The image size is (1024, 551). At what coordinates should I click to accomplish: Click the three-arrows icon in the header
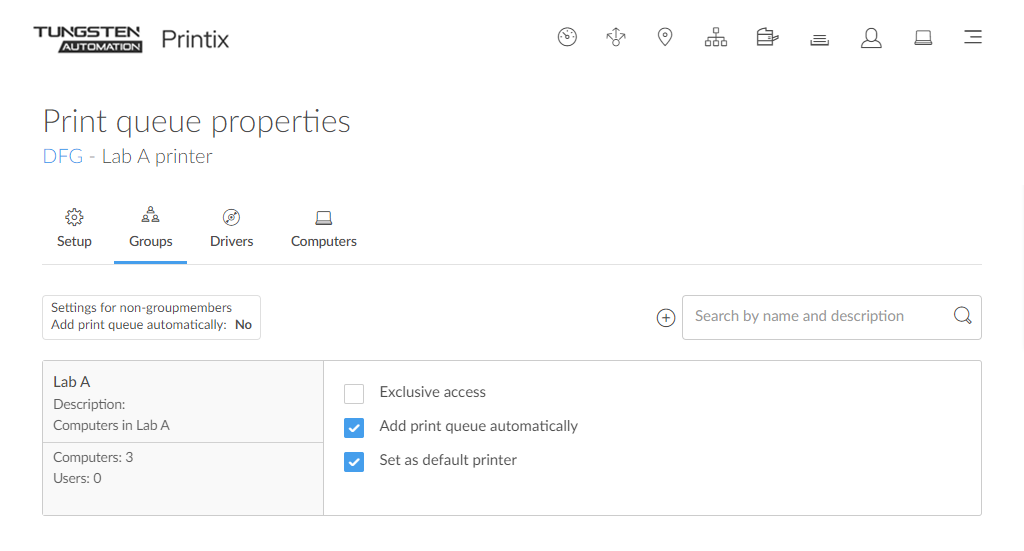coord(616,38)
